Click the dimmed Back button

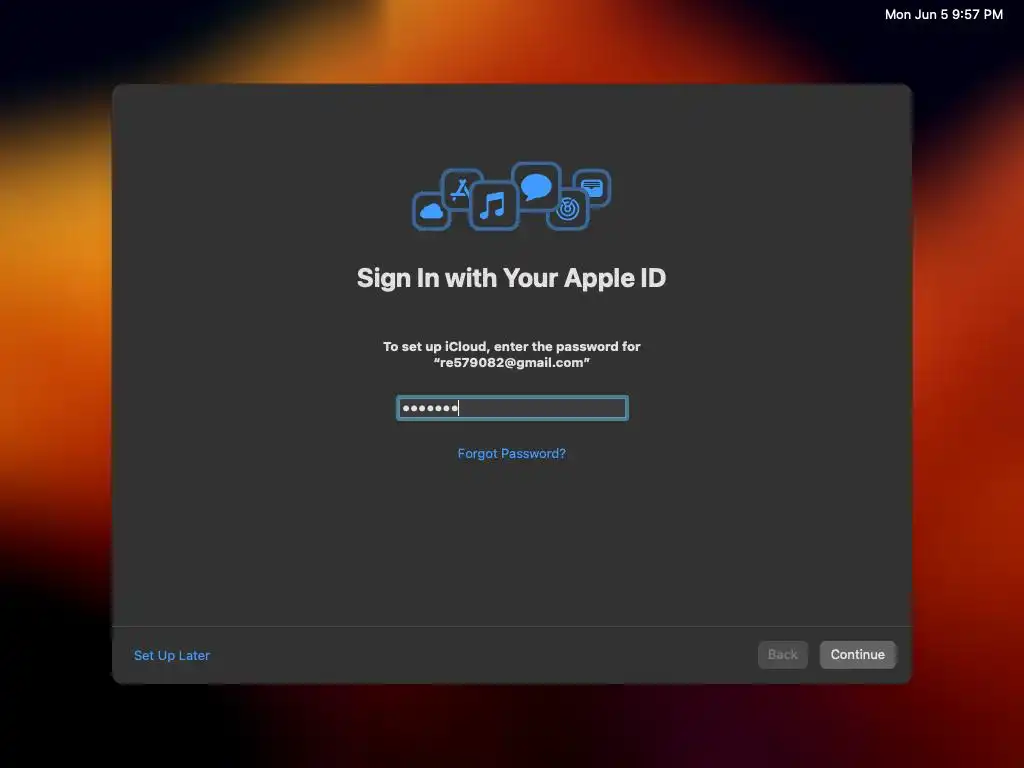[x=782, y=654]
